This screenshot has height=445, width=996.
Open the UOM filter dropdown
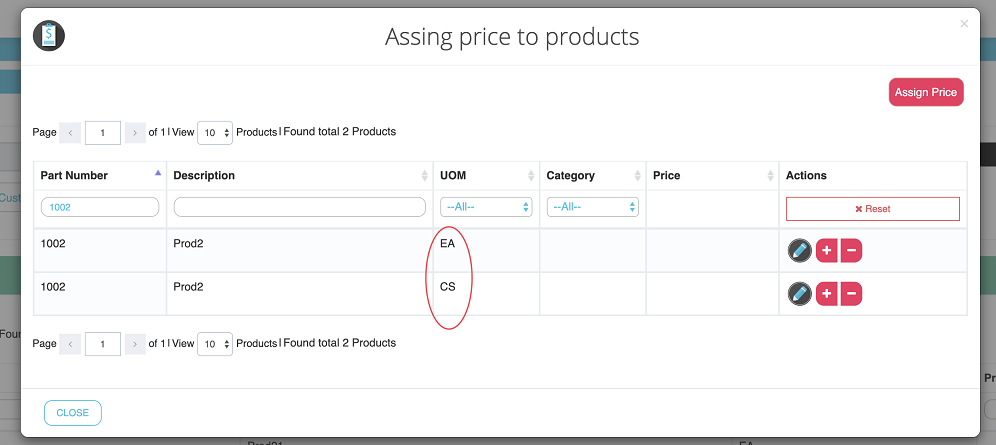486,207
